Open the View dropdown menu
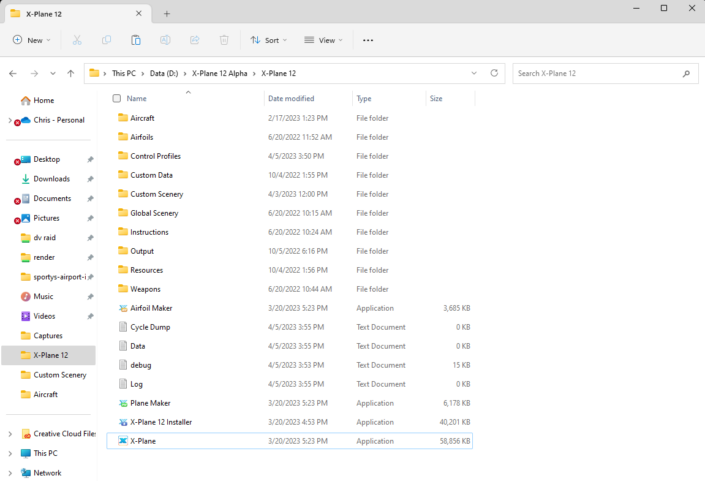705x481 pixels. pyautogui.click(x=323, y=40)
